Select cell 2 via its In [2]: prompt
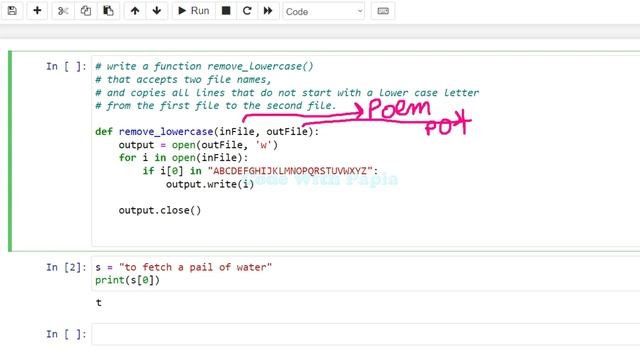The image size is (640, 360). click(x=66, y=267)
